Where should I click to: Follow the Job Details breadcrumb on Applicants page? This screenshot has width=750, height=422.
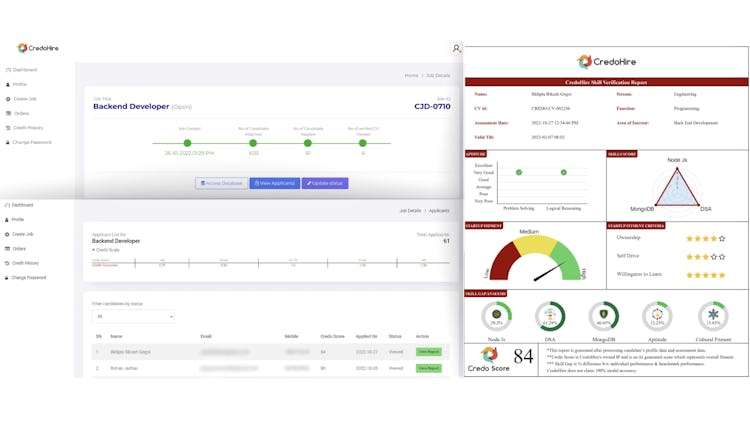click(410, 211)
